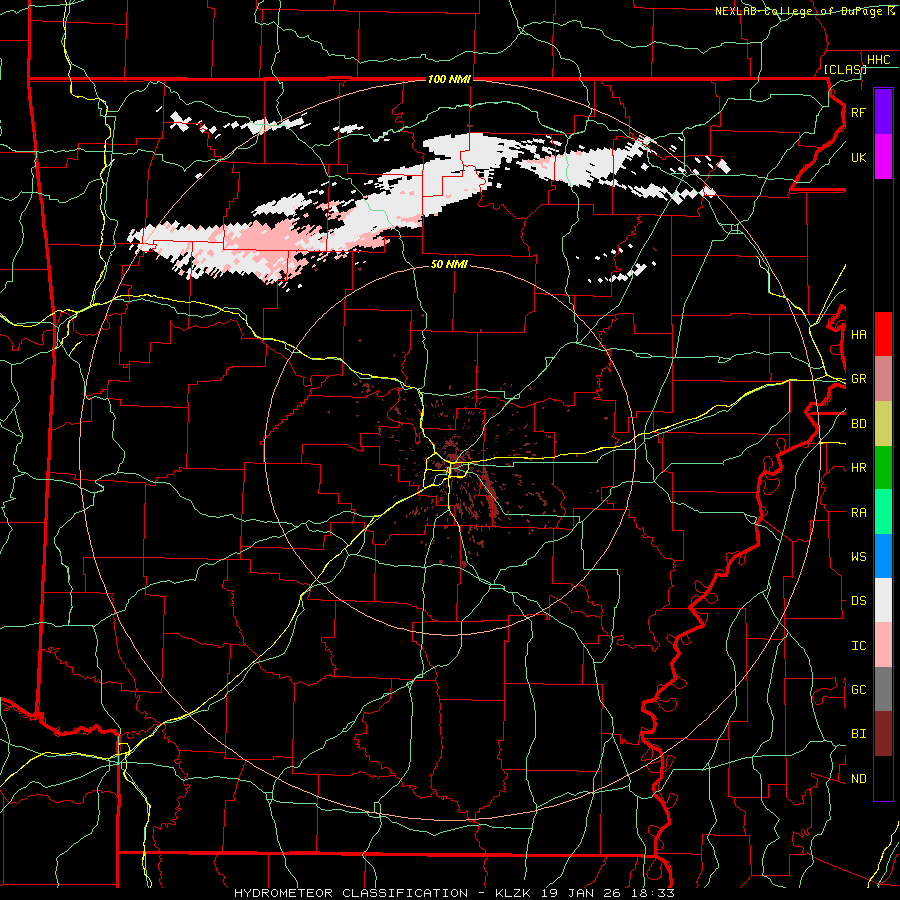This screenshot has width=900, height=900.
Task: Click the BD yellow legend swatch
Action: pos(883,423)
